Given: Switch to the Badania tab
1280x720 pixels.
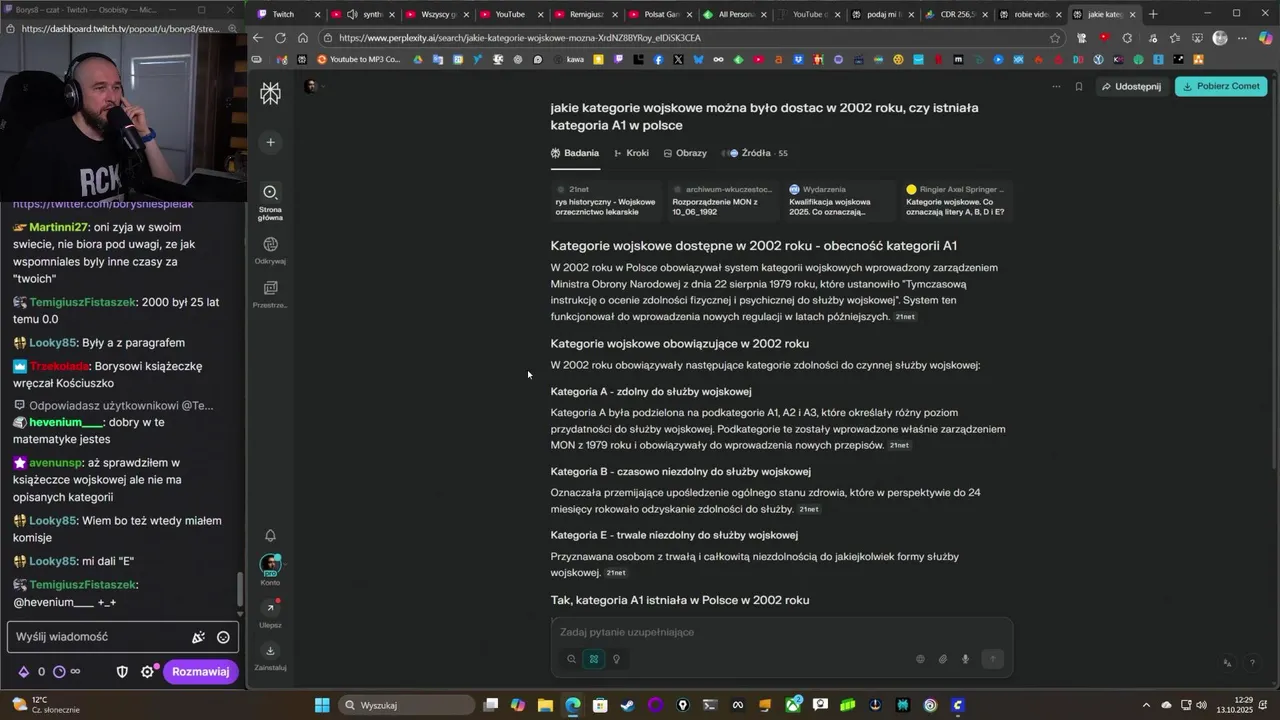Looking at the screenshot, I should tap(575, 153).
